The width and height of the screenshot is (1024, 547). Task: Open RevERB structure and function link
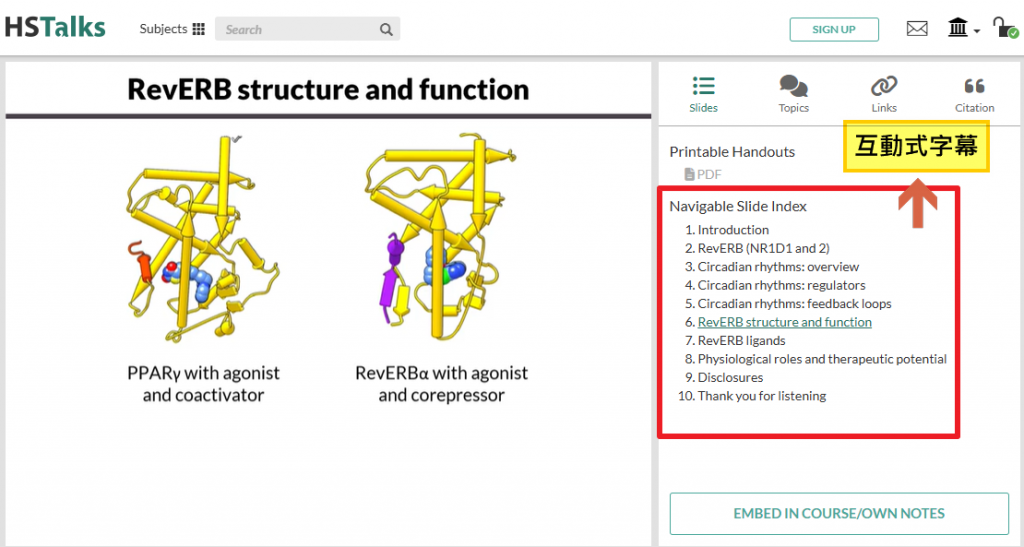point(784,322)
